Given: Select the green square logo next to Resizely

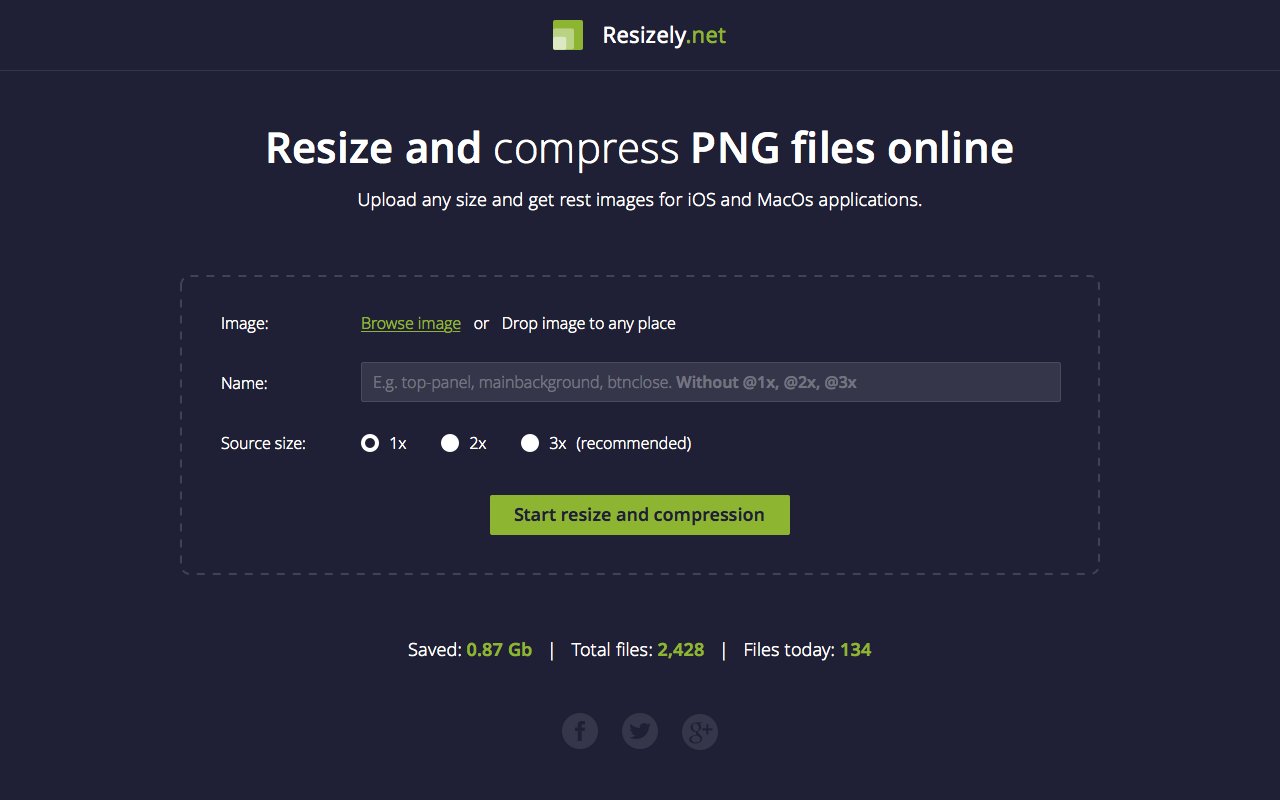Looking at the screenshot, I should [x=567, y=34].
